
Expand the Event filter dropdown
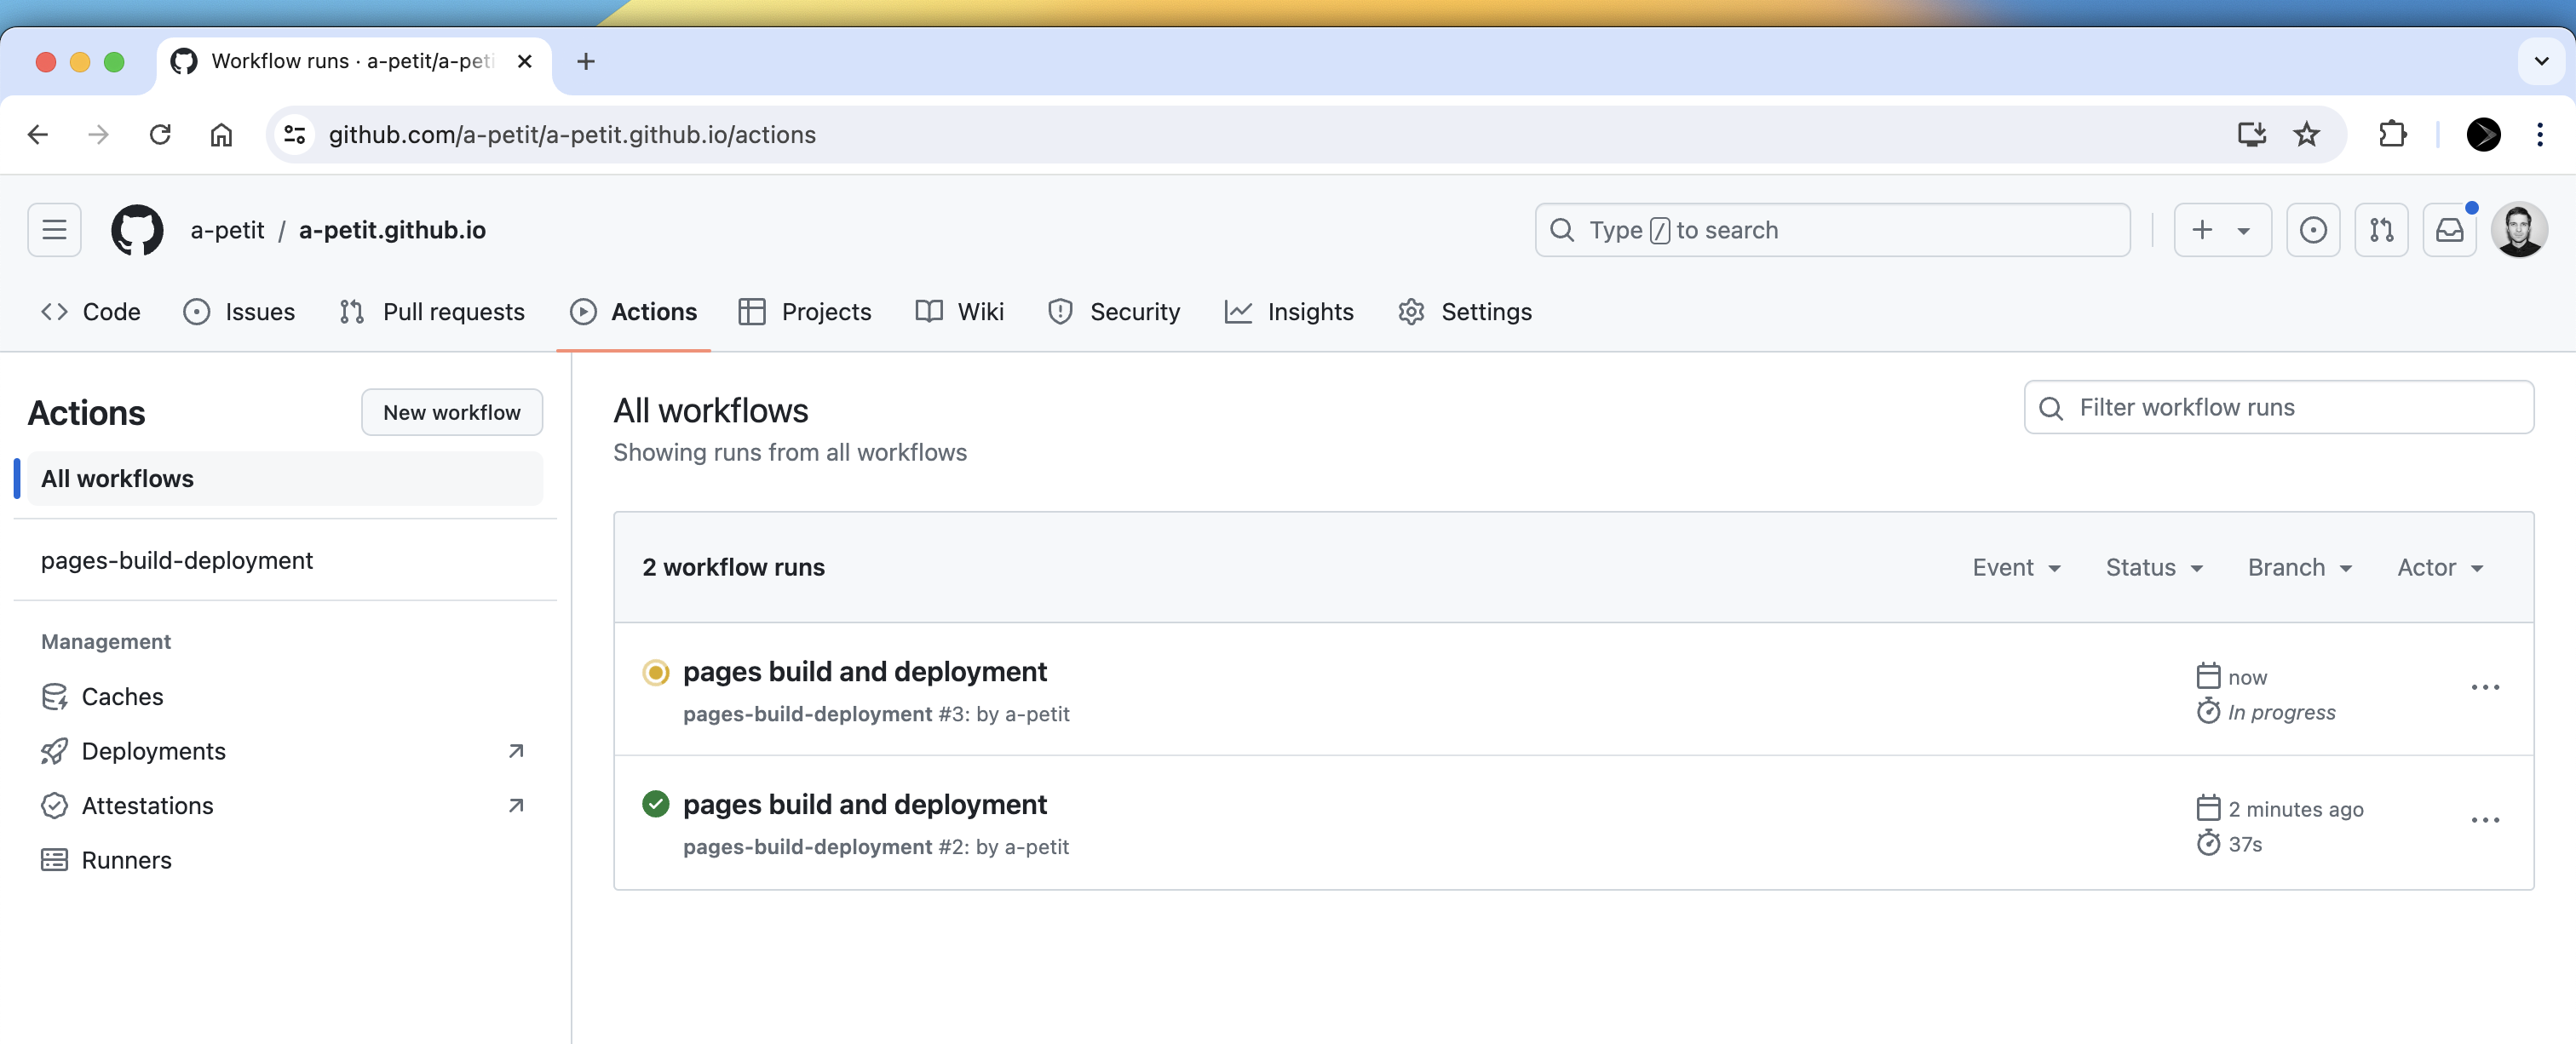point(2016,567)
